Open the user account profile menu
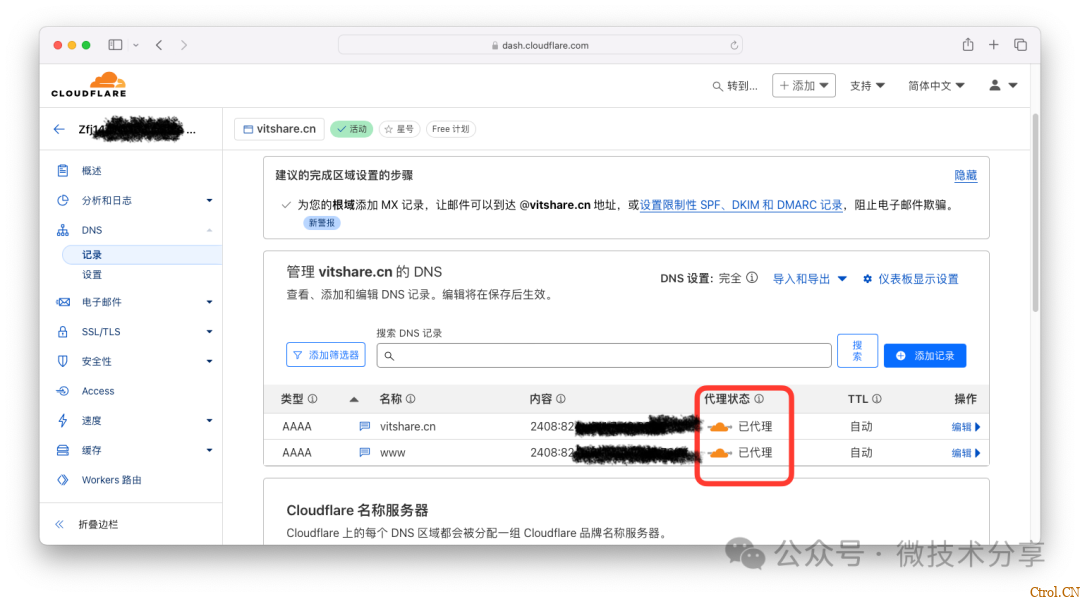 click(x=1002, y=86)
